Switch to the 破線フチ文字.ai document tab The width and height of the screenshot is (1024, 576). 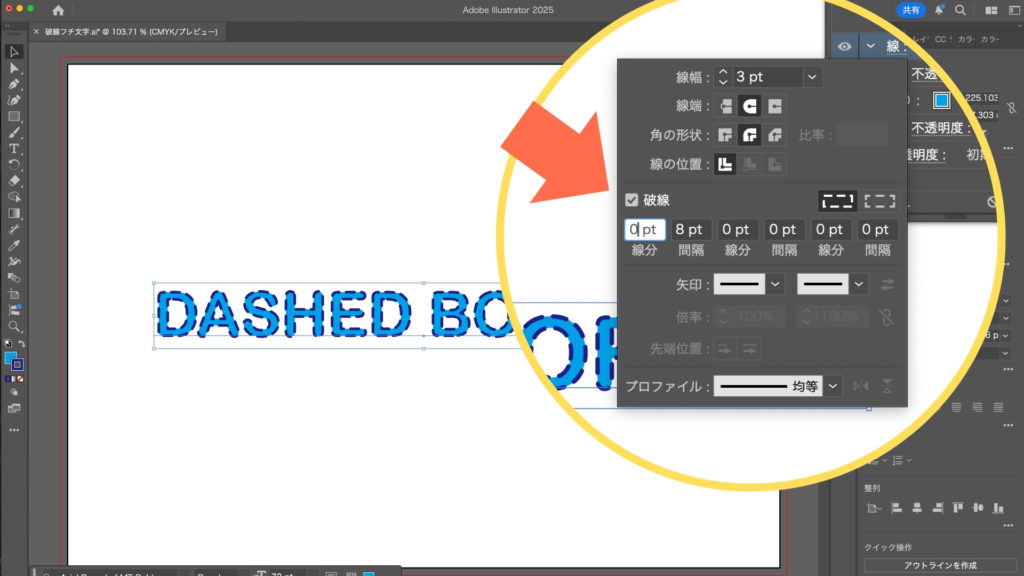(130, 32)
